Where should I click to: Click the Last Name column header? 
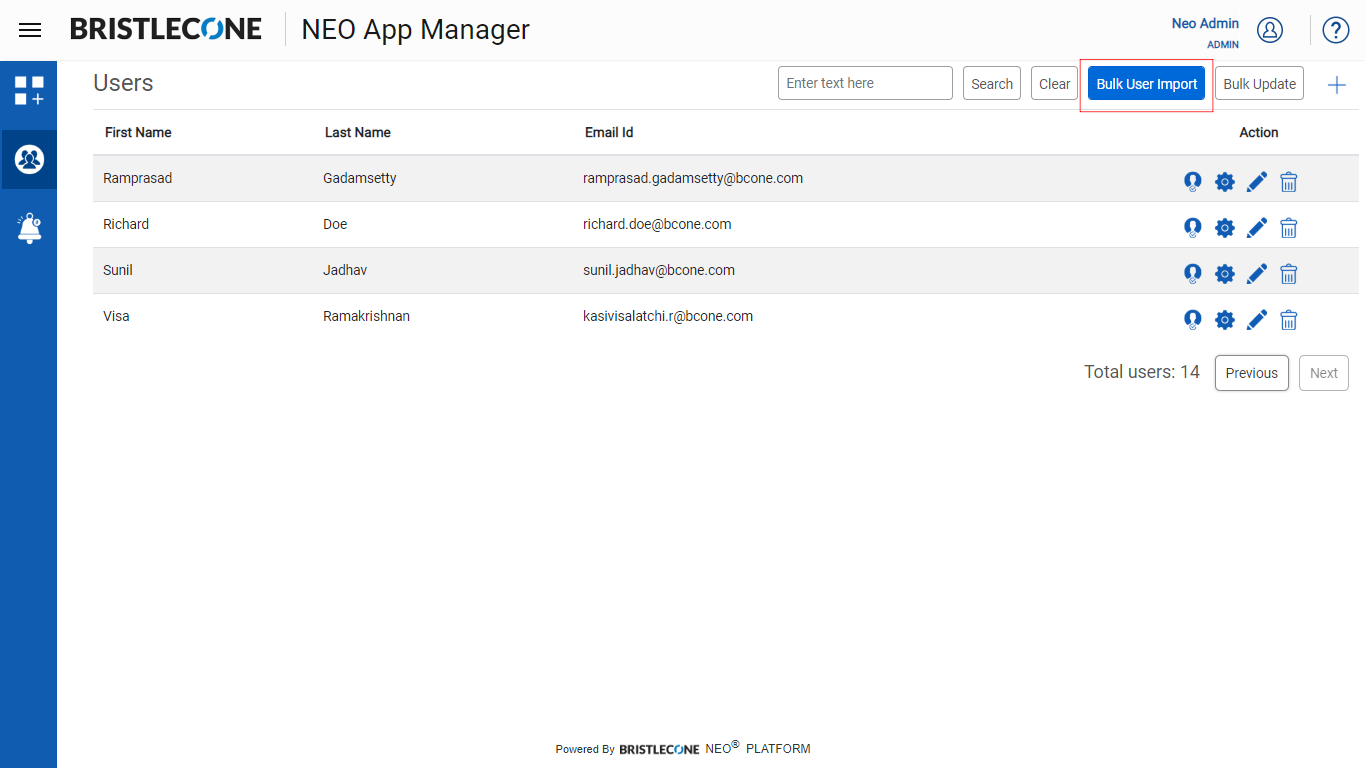(358, 132)
